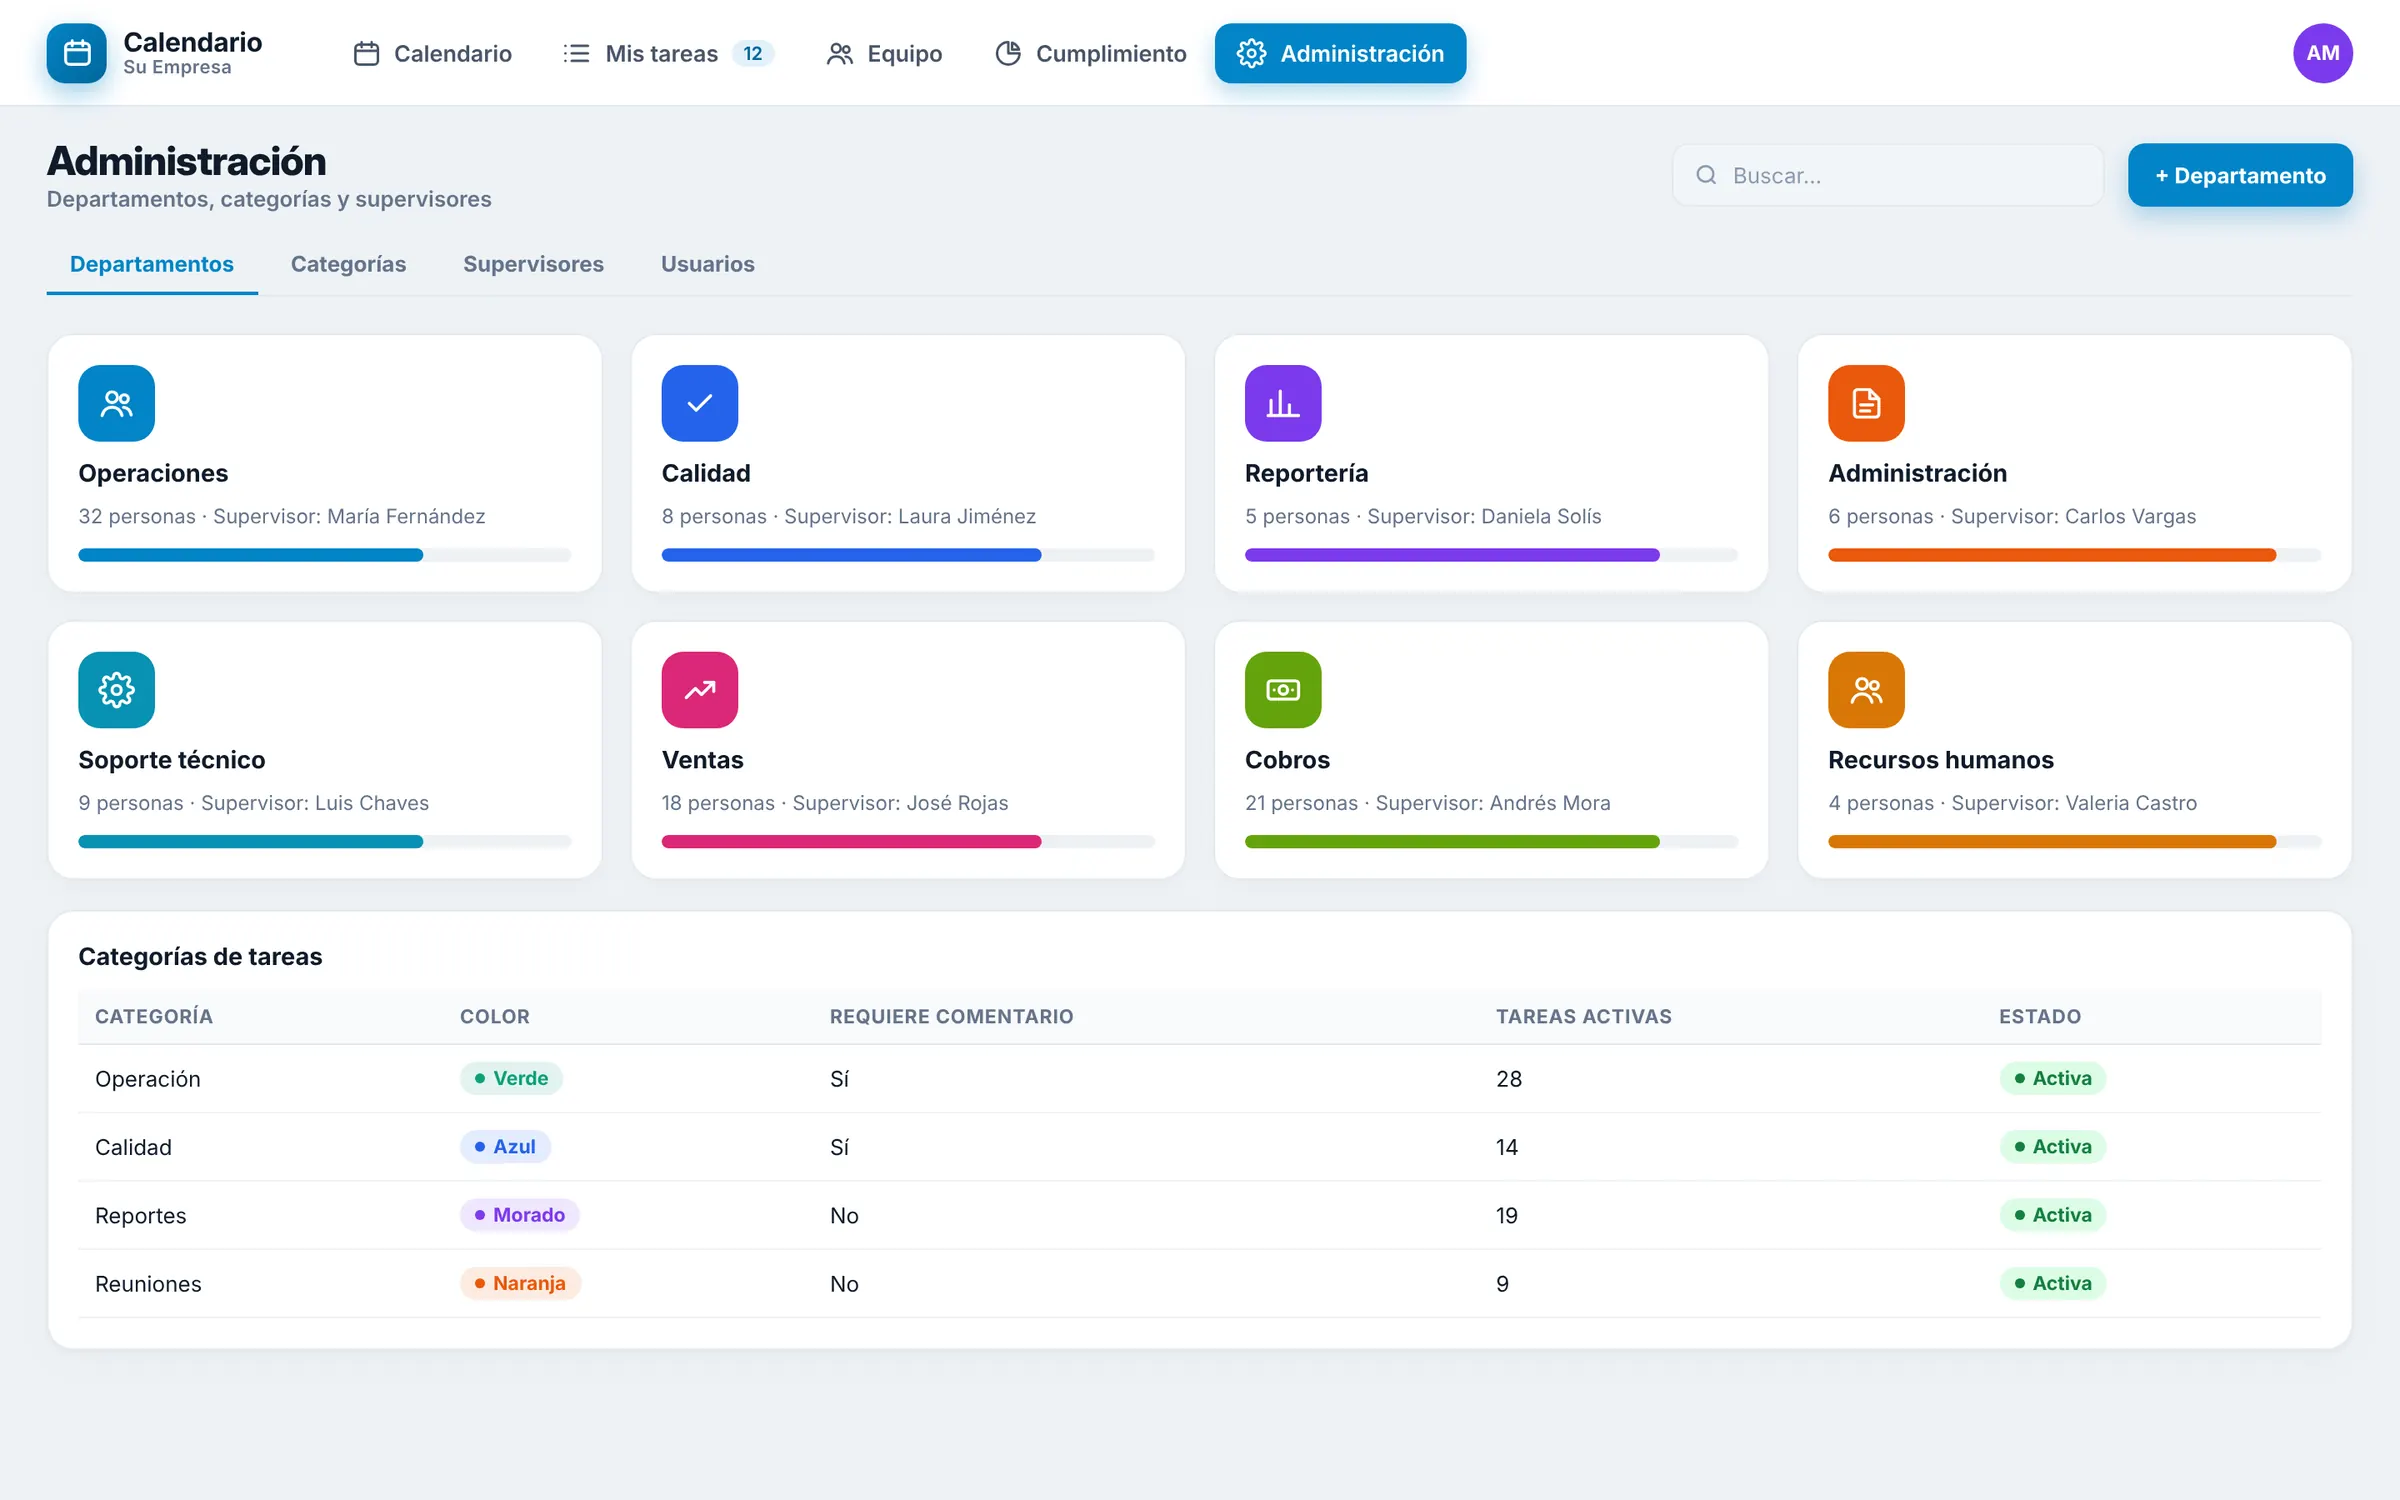Viewport: 2400px width, 1500px height.
Task: Open the AM user avatar
Action: (2322, 53)
